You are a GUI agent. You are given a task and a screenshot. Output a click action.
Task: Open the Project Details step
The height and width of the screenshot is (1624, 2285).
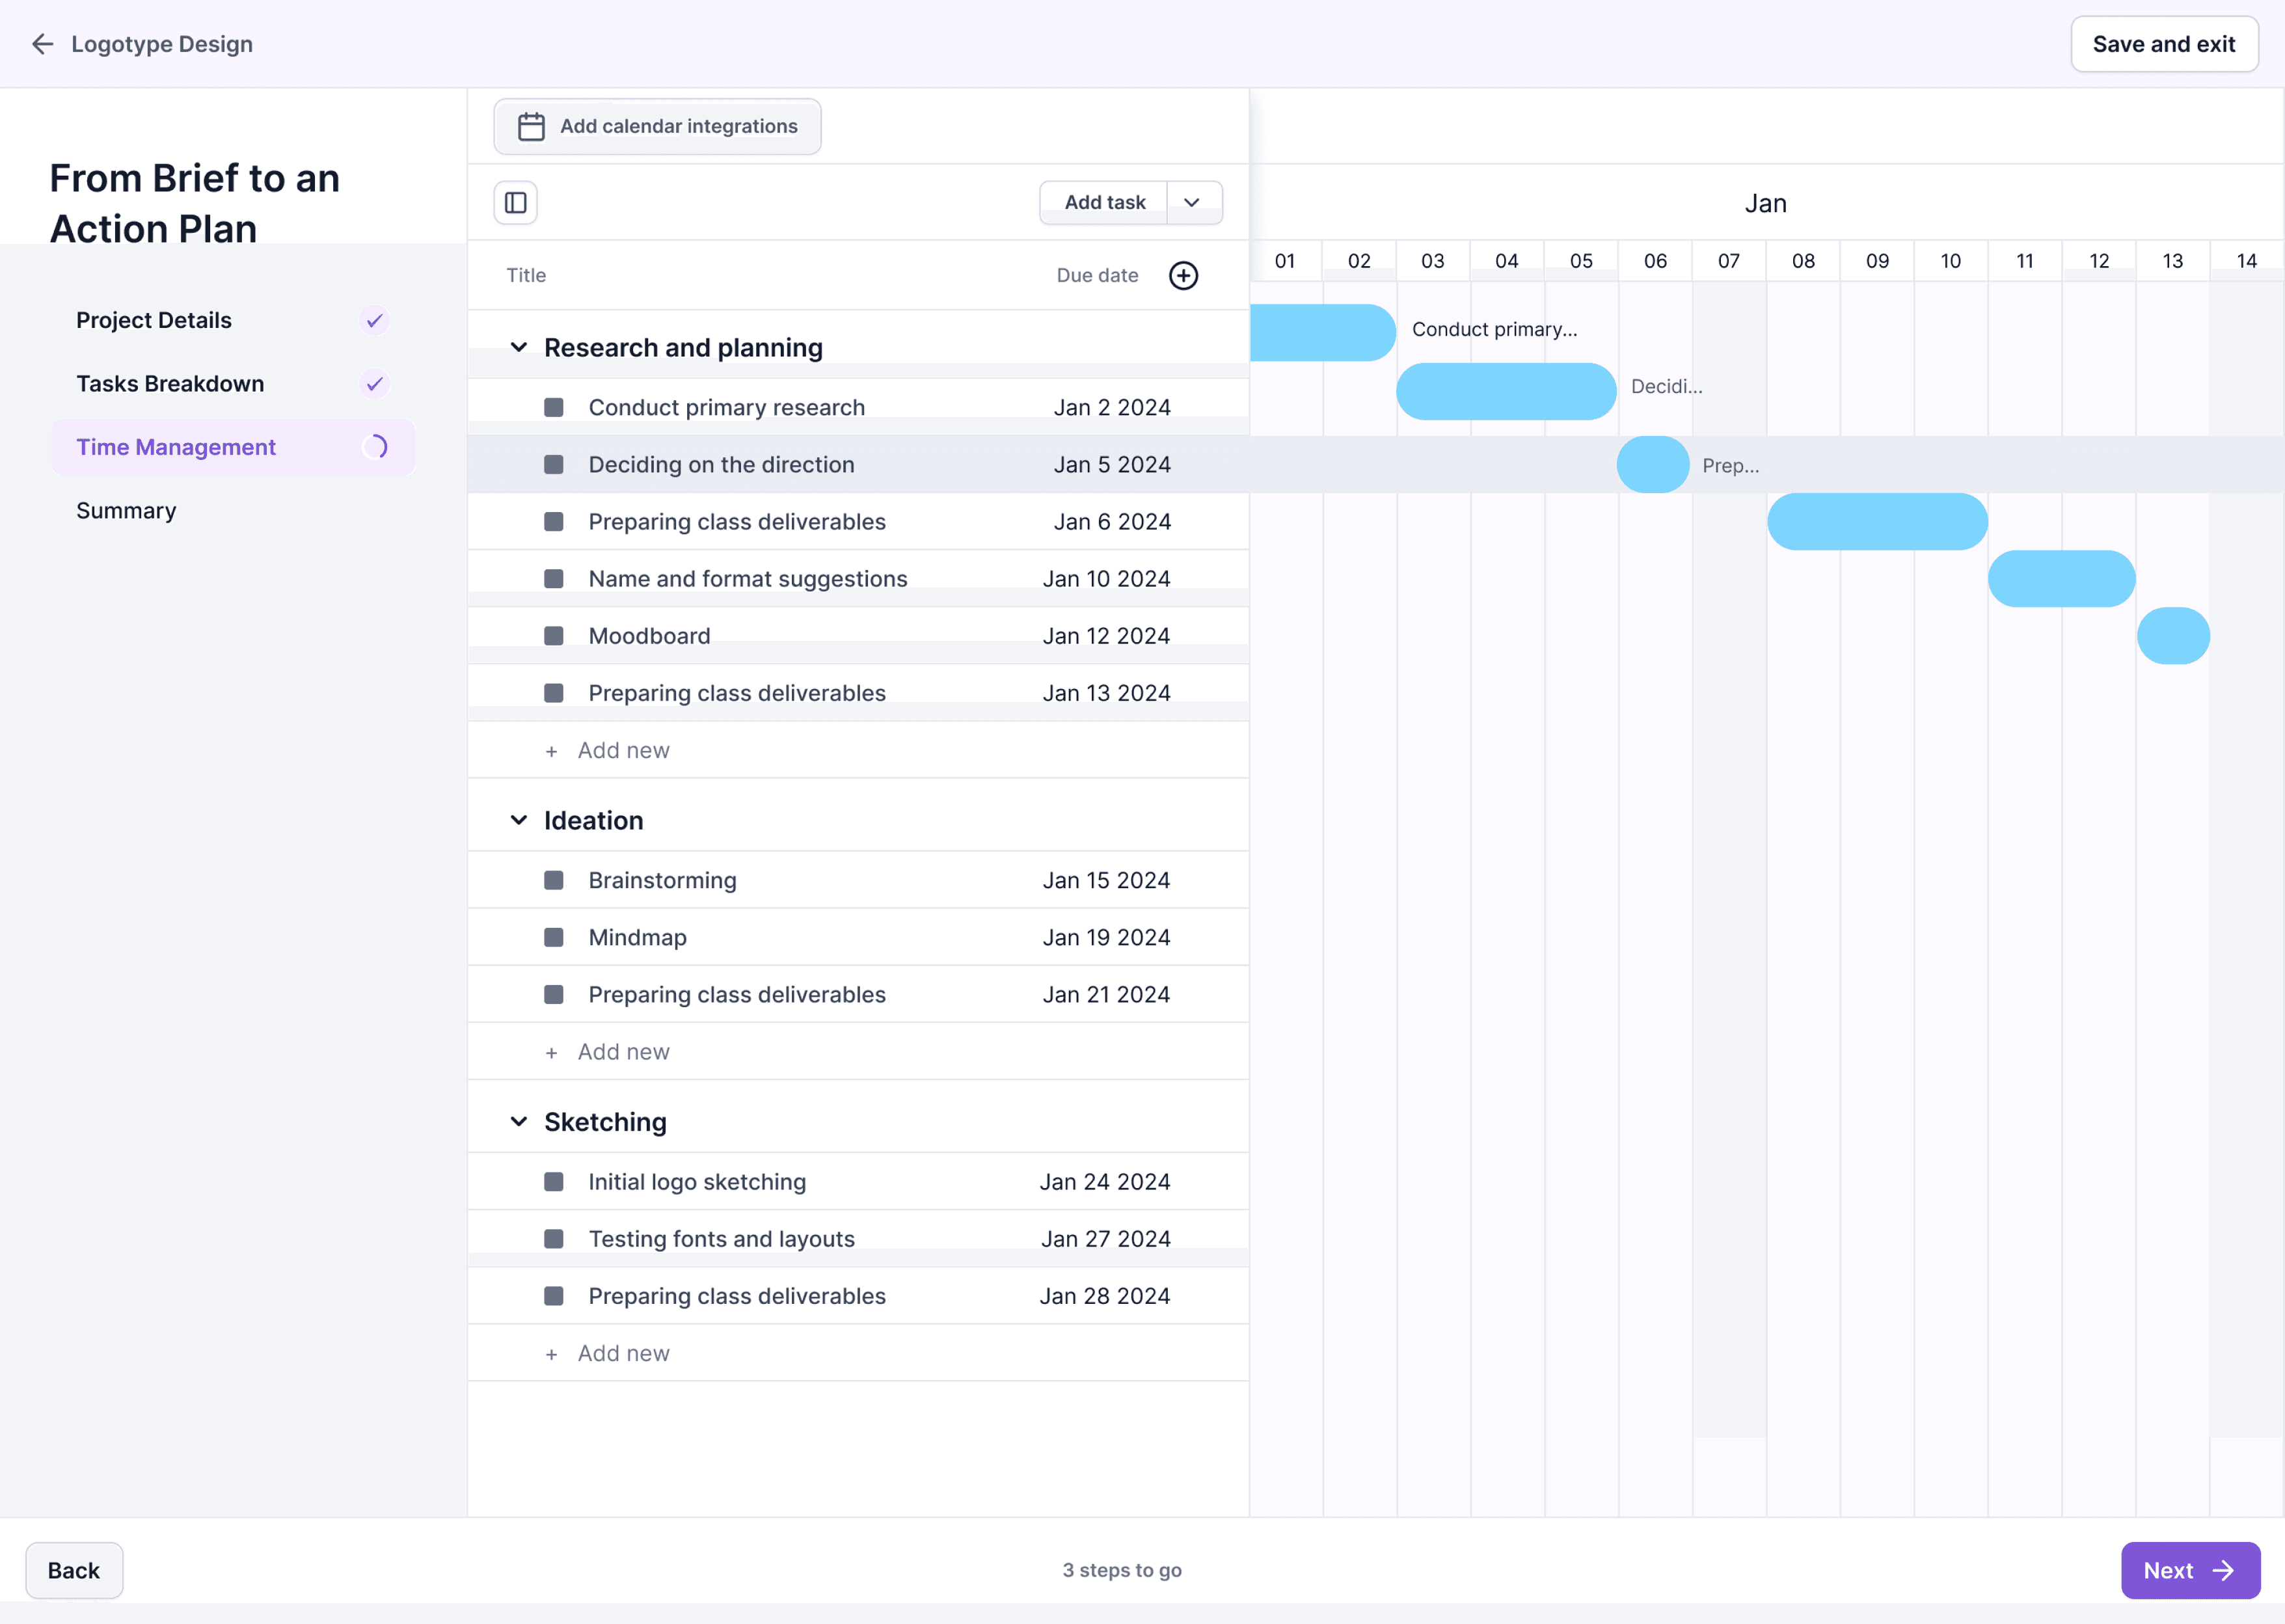(154, 321)
